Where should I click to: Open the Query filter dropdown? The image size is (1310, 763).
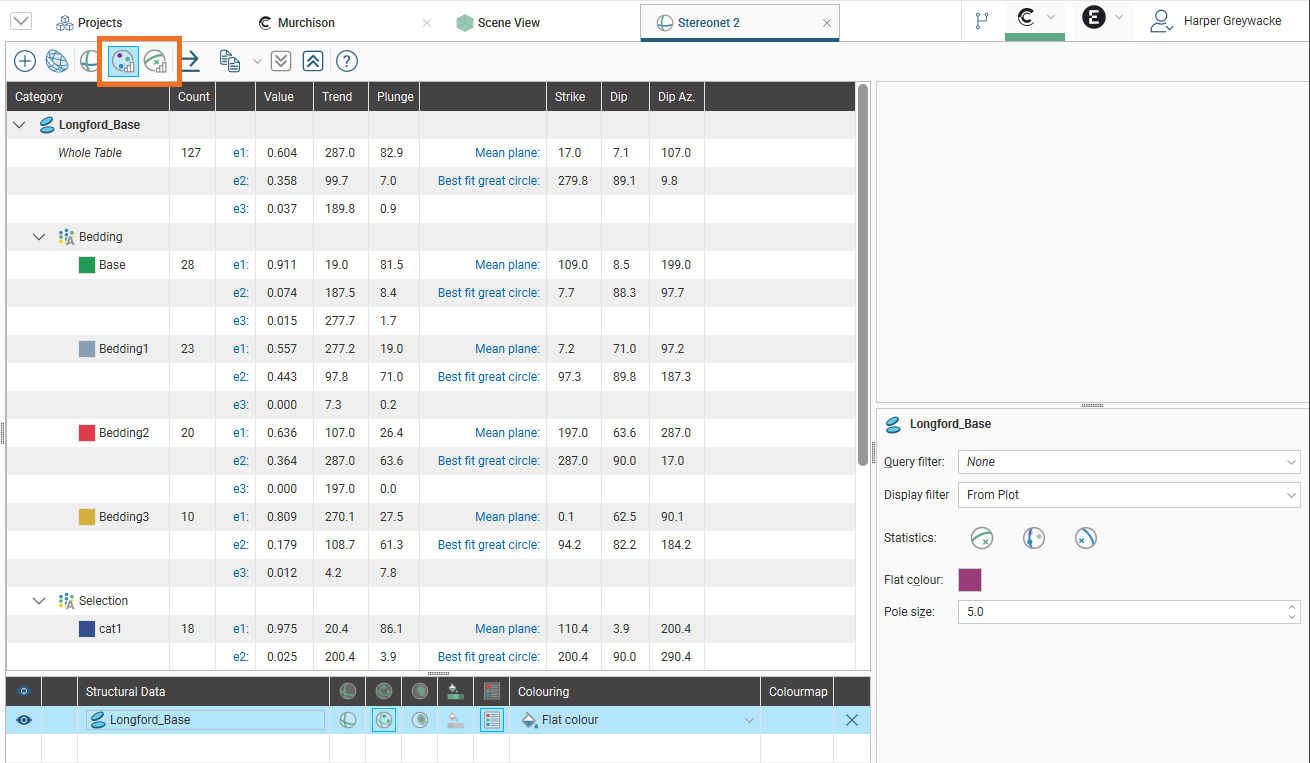click(x=1128, y=462)
